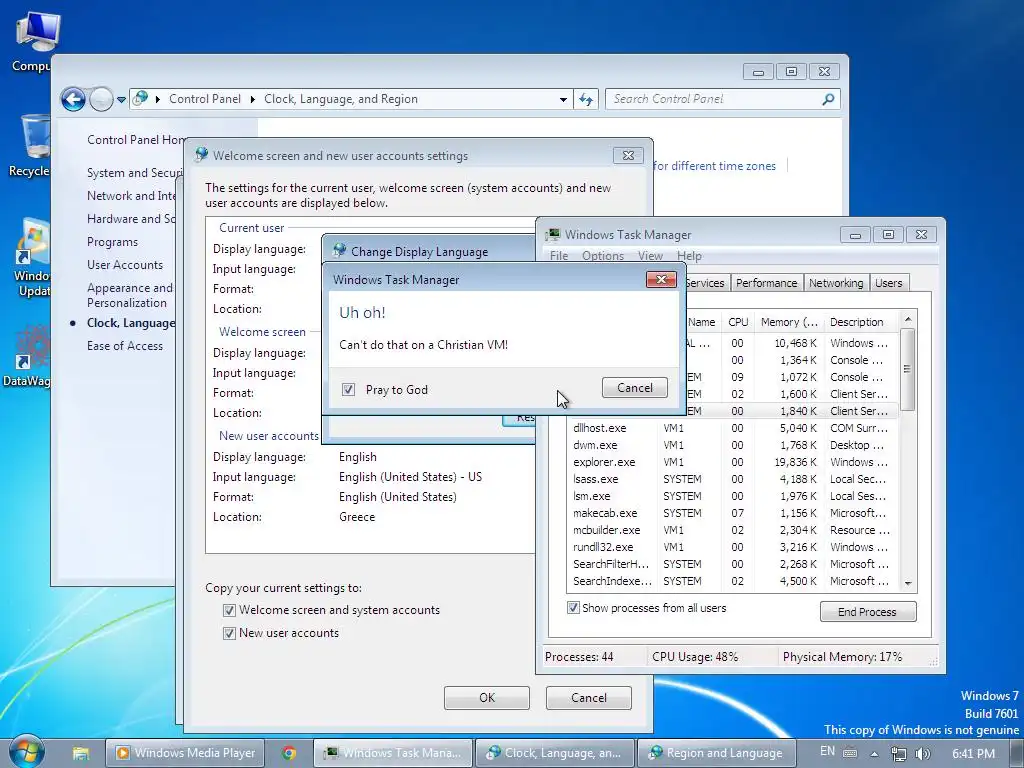Close the Uh oh Task Manager dialog
Image resolution: width=1024 pixels, height=768 pixels.
[x=661, y=280]
